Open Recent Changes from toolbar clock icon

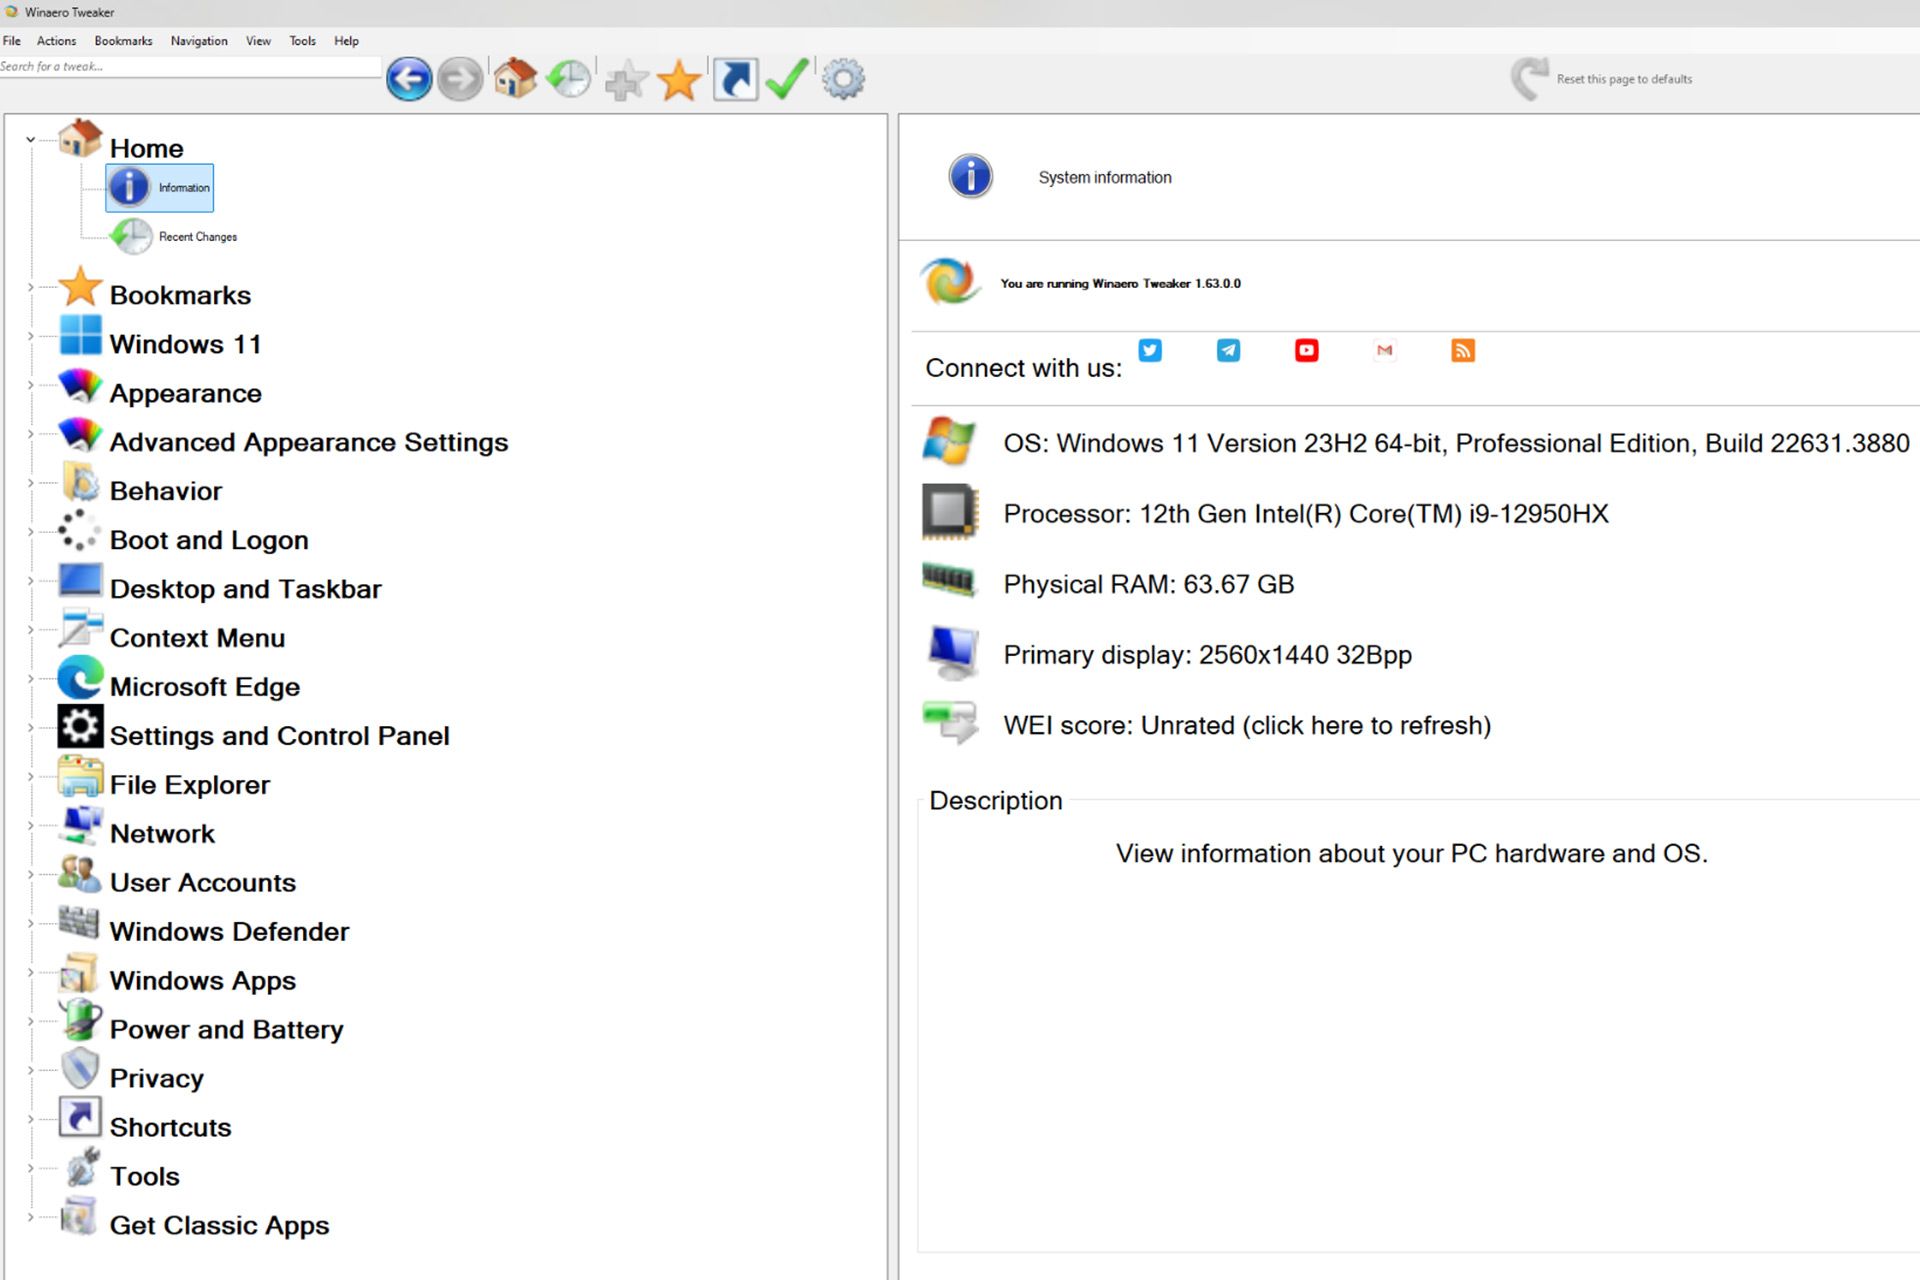569,79
